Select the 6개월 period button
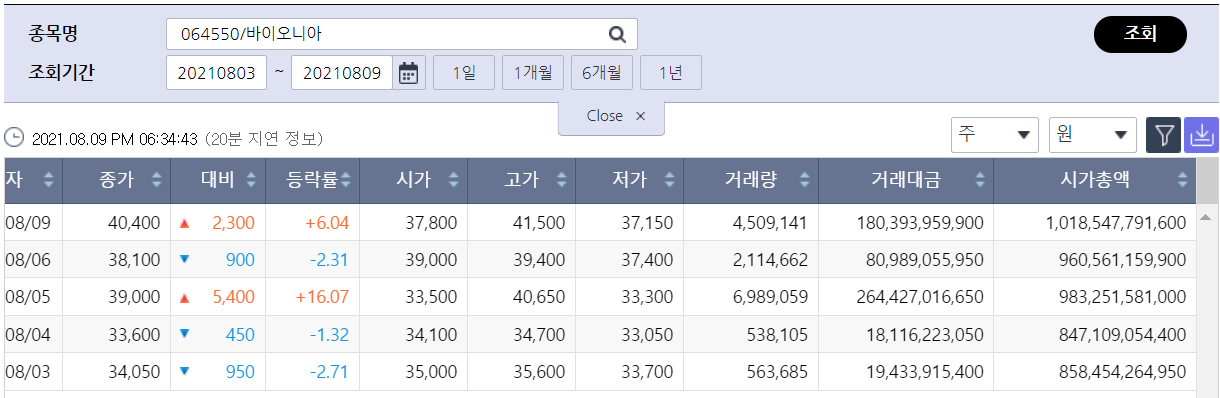Screen dimensions: 1220x398 (602, 73)
